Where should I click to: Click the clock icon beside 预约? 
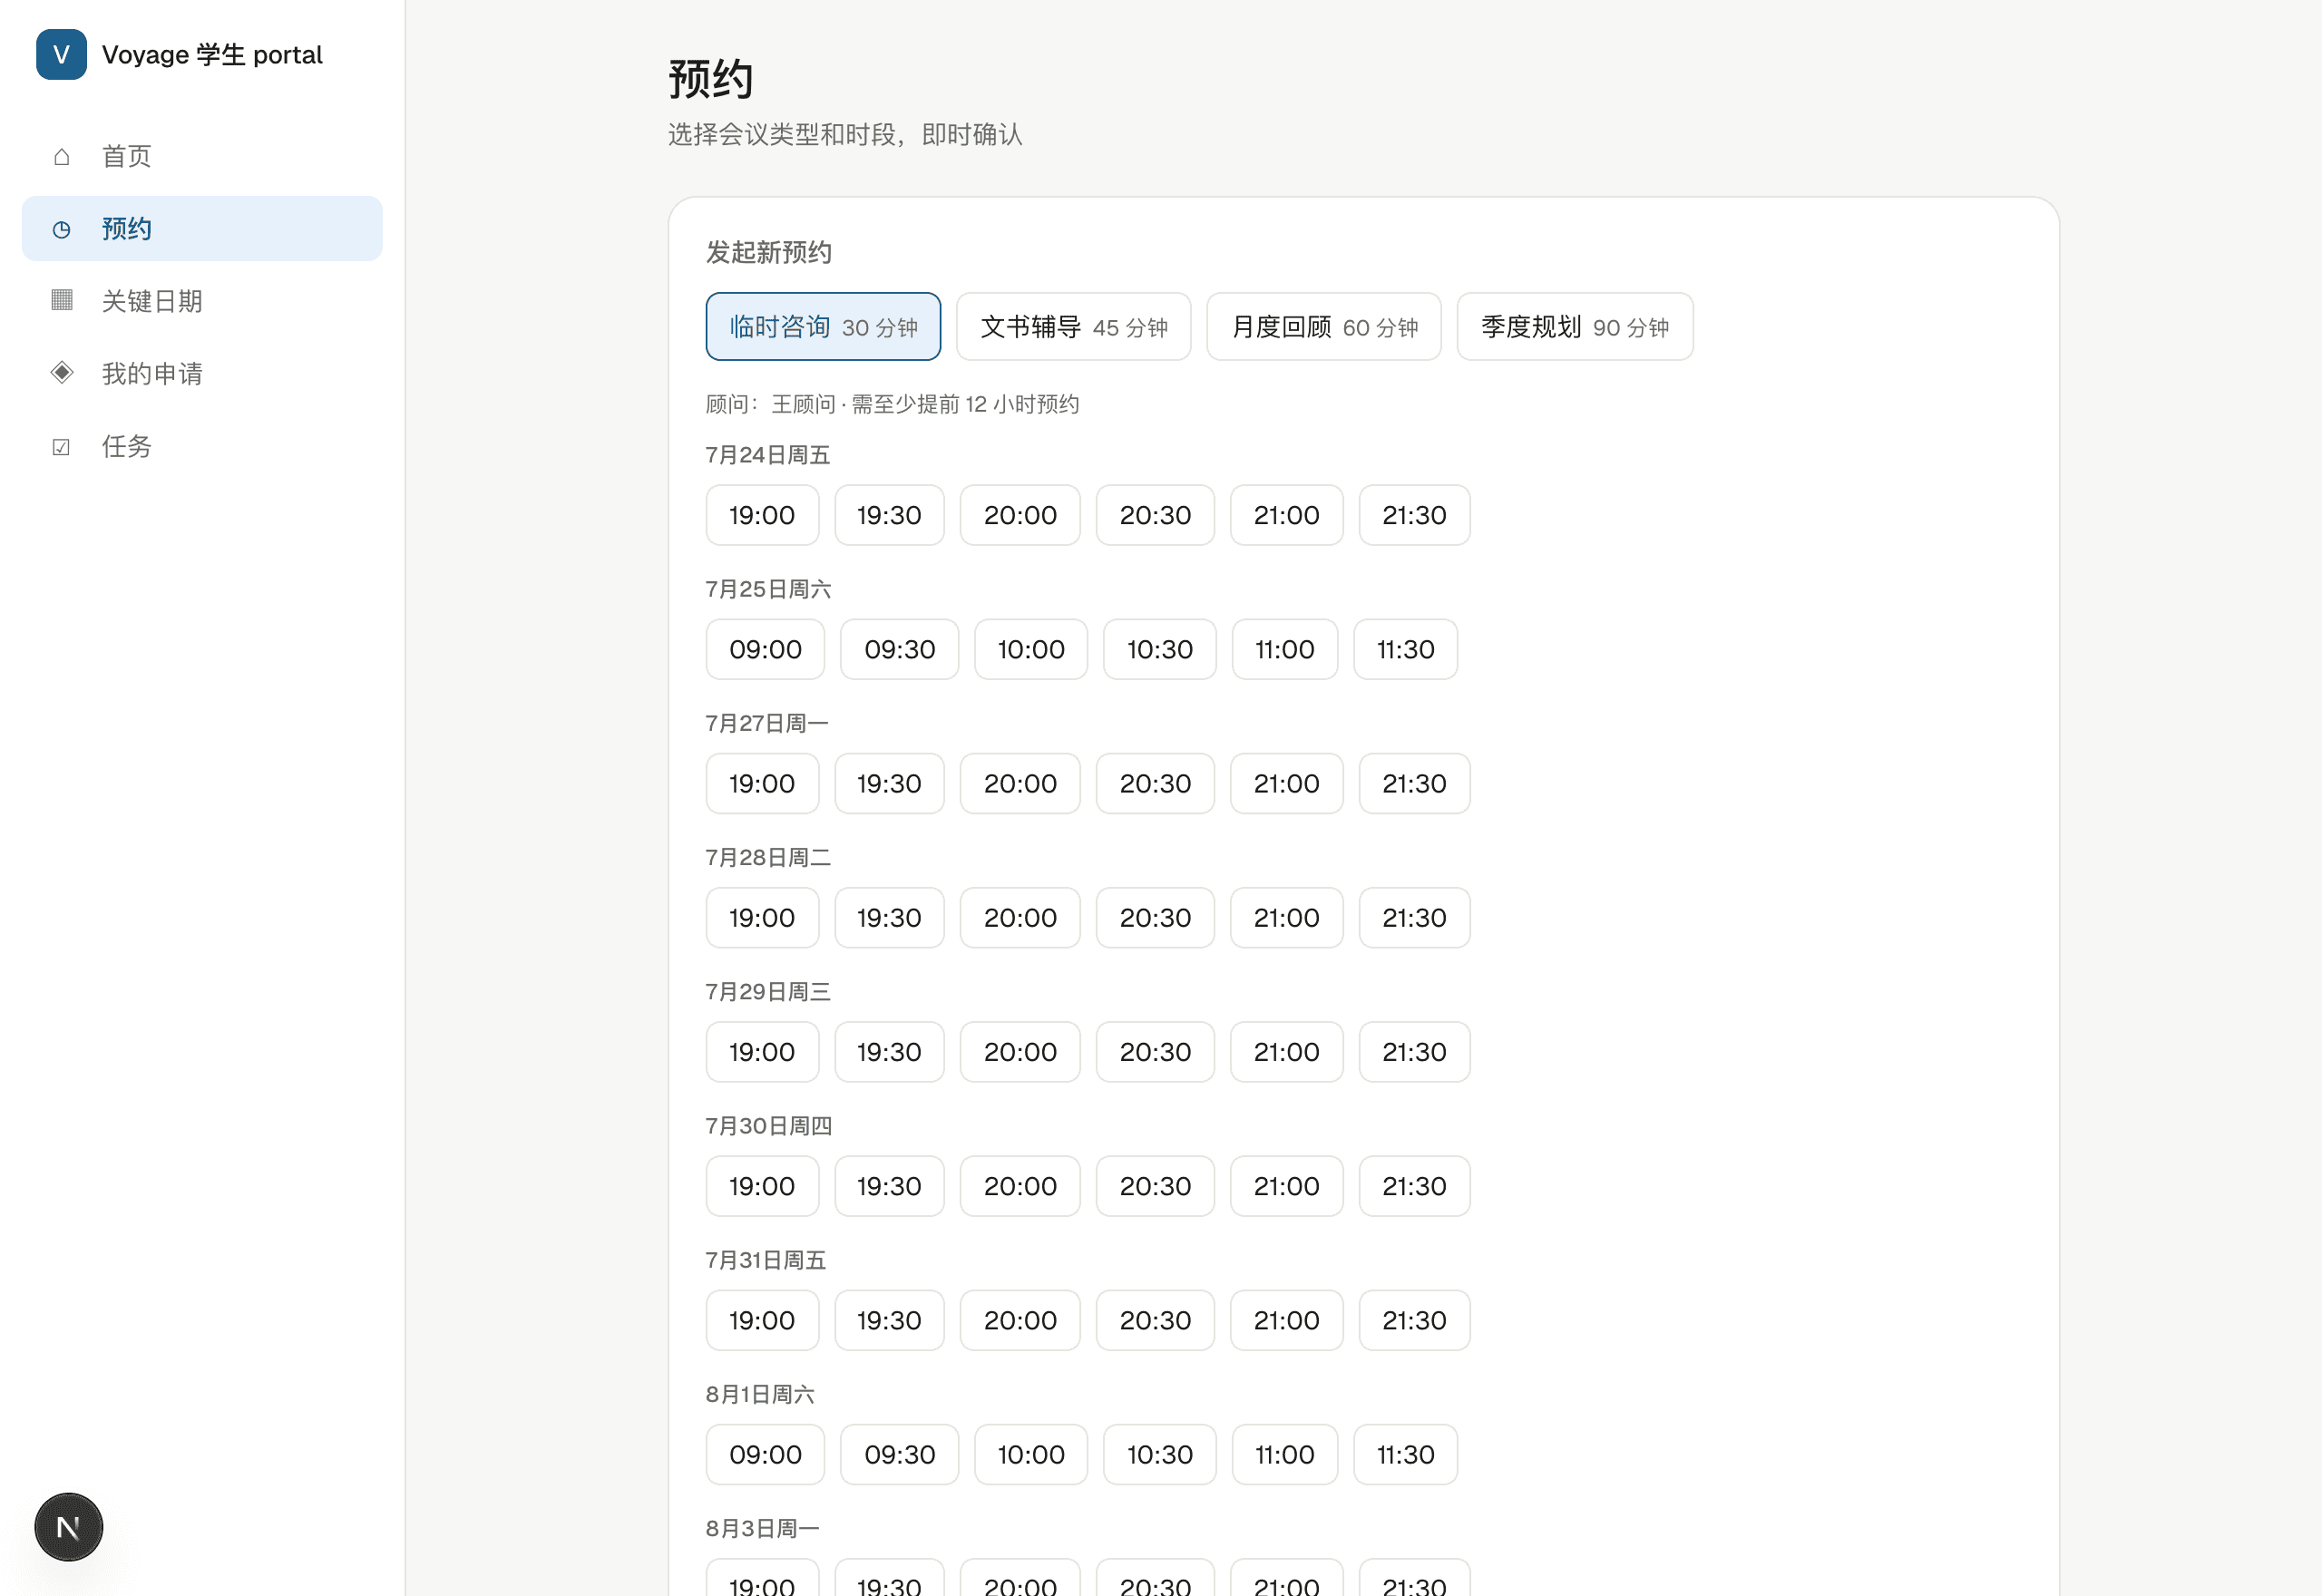click(62, 229)
